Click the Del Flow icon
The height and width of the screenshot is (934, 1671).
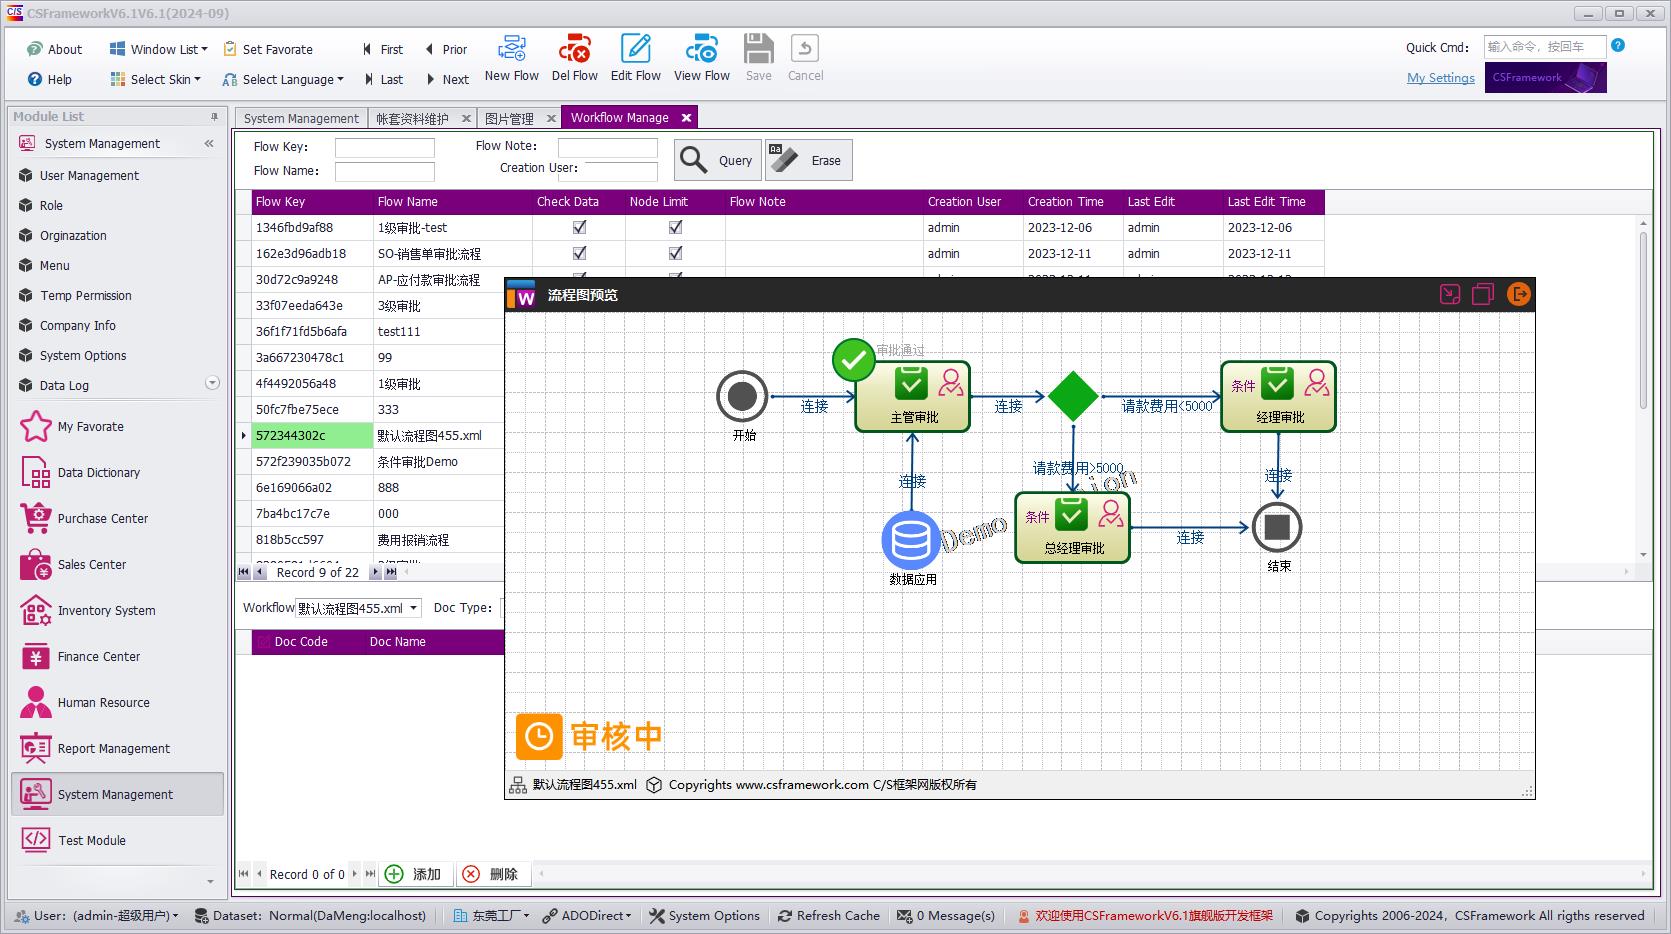[x=574, y=50]
